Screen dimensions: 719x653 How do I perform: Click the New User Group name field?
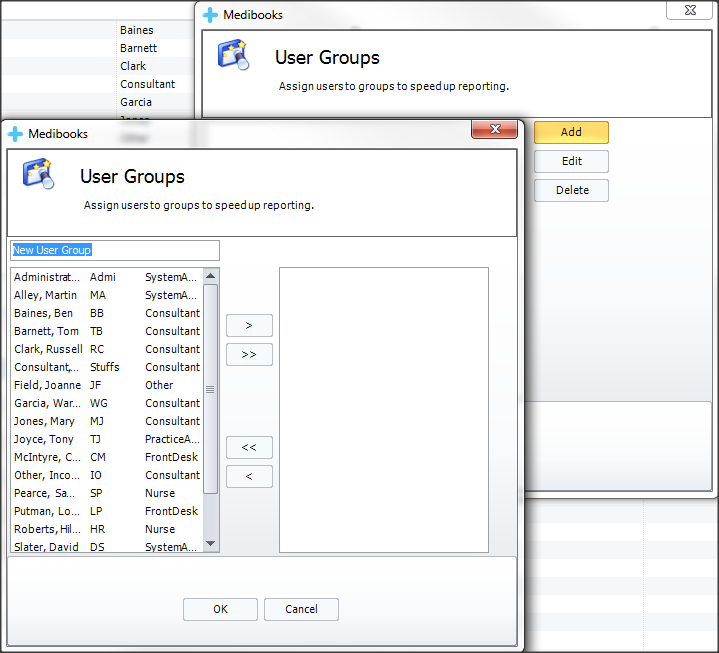click(115, 250)
